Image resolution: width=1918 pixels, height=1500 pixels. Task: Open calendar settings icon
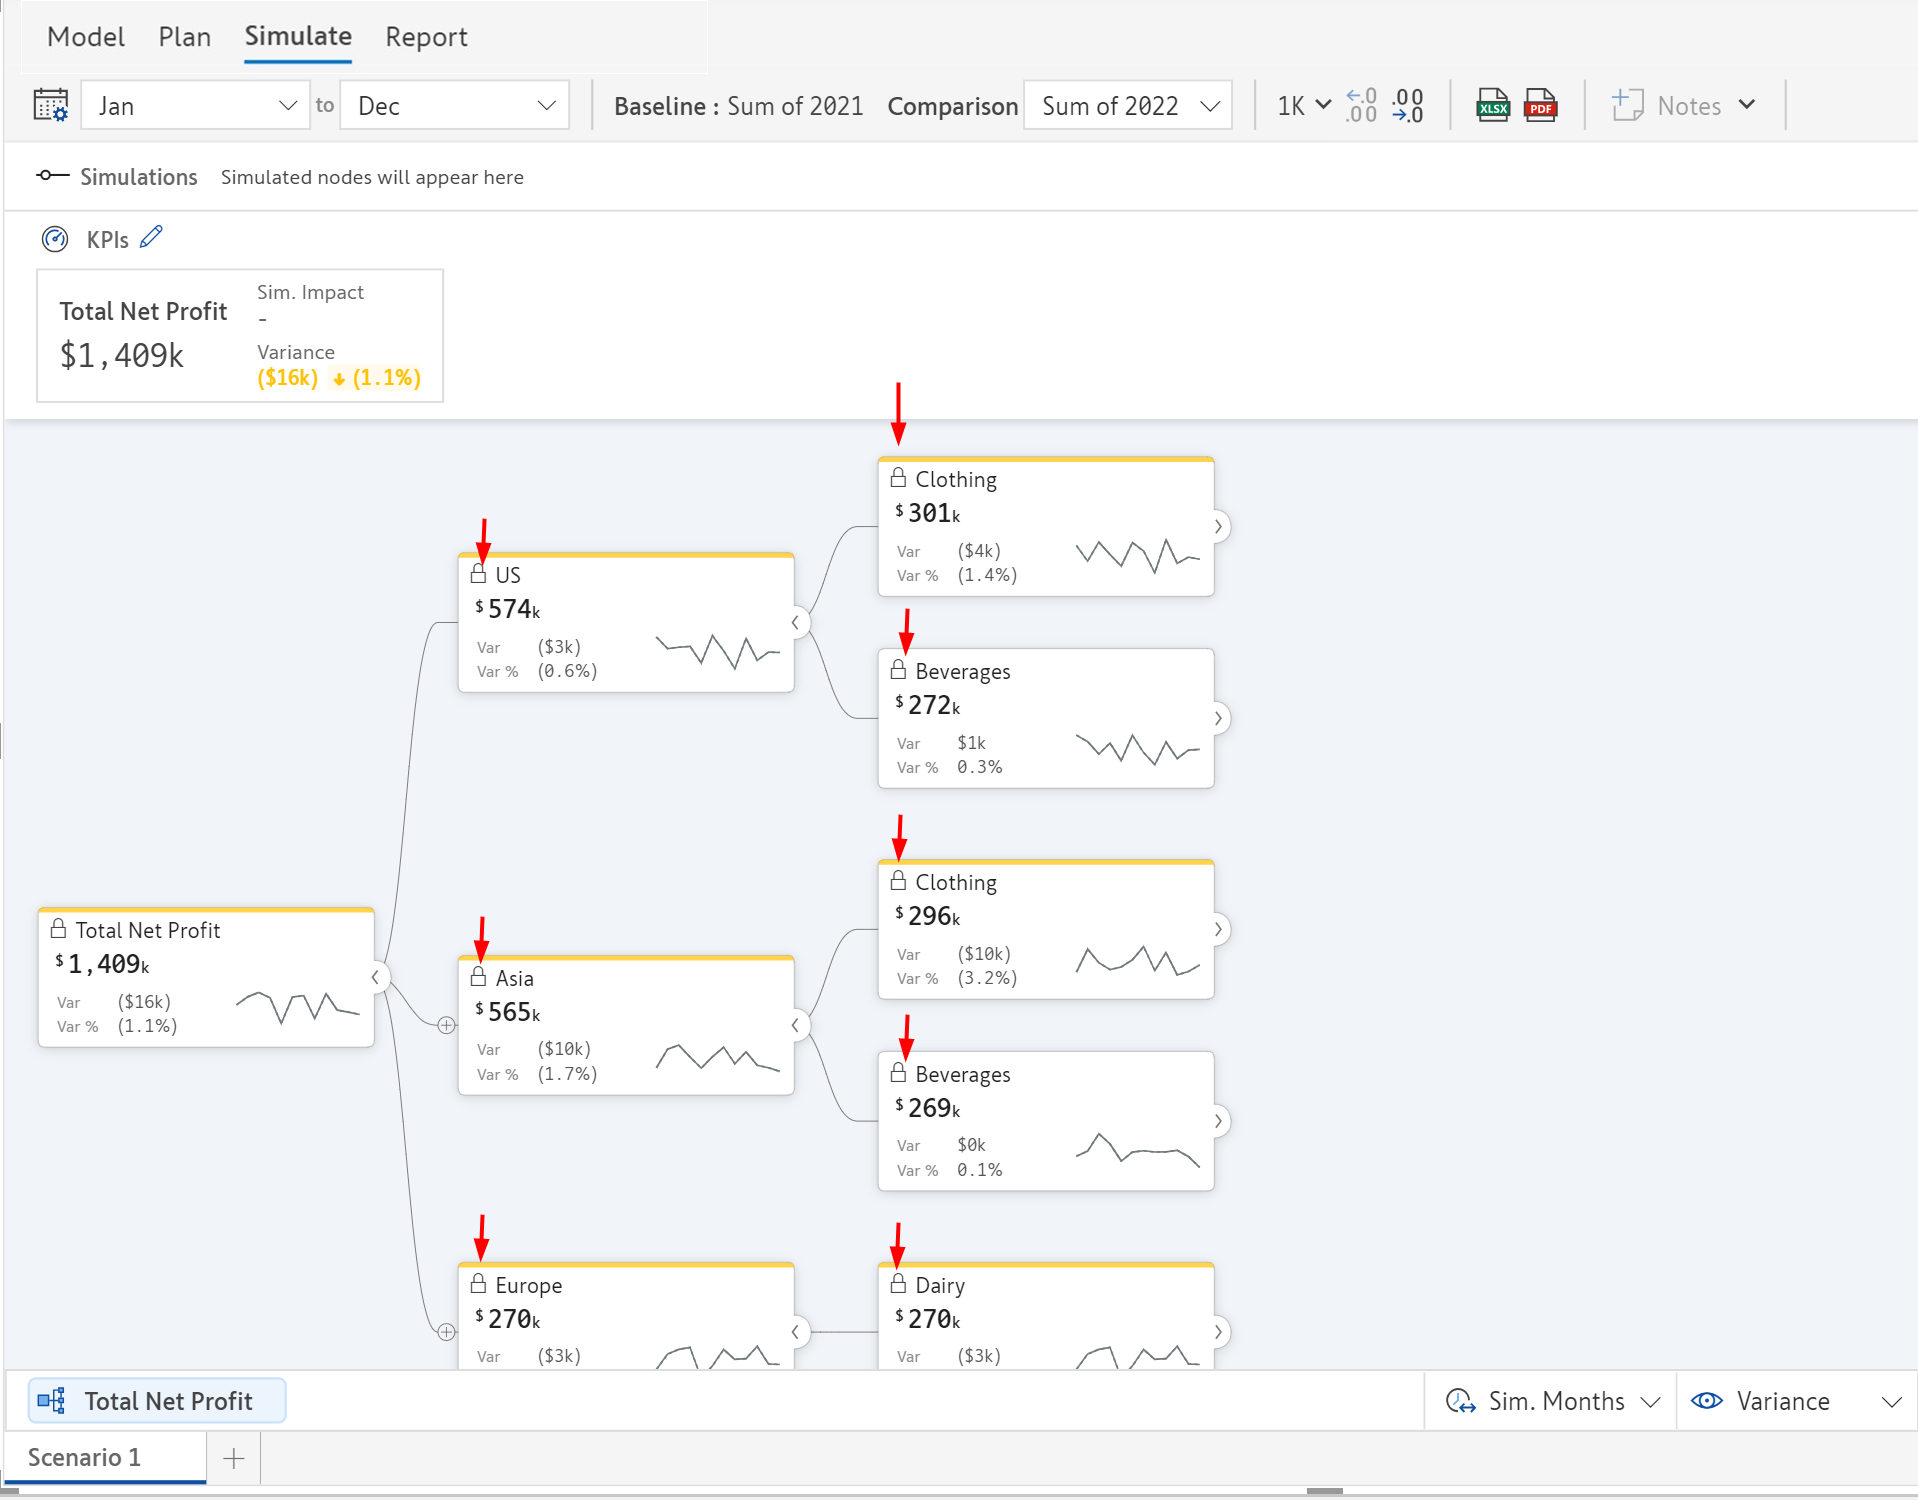click(x=51, y=105)
